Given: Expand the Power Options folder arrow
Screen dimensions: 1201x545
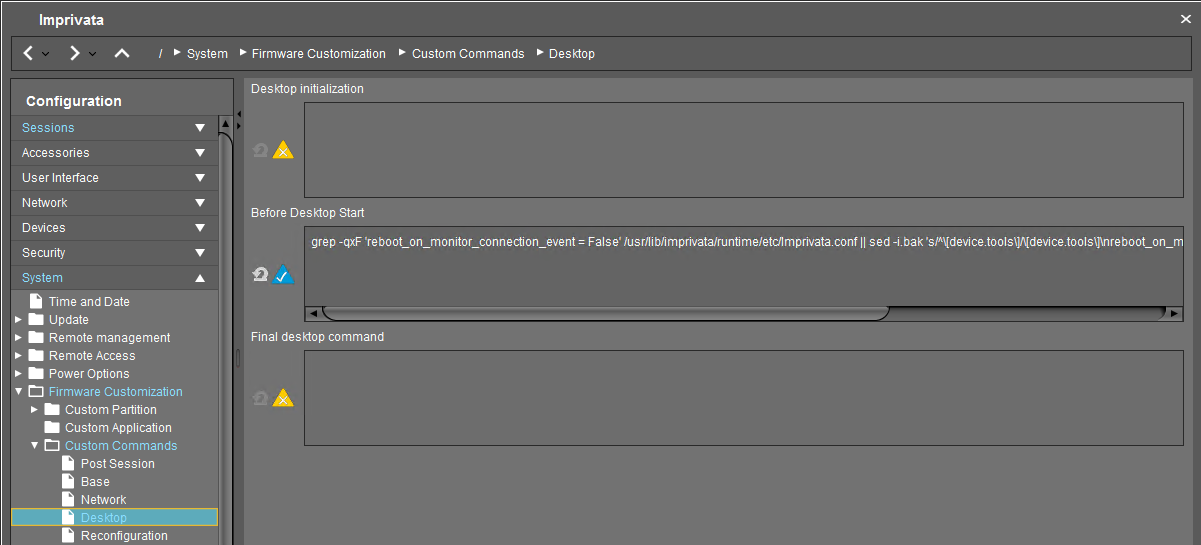Looking at the screenshot, I should point(19,374).
